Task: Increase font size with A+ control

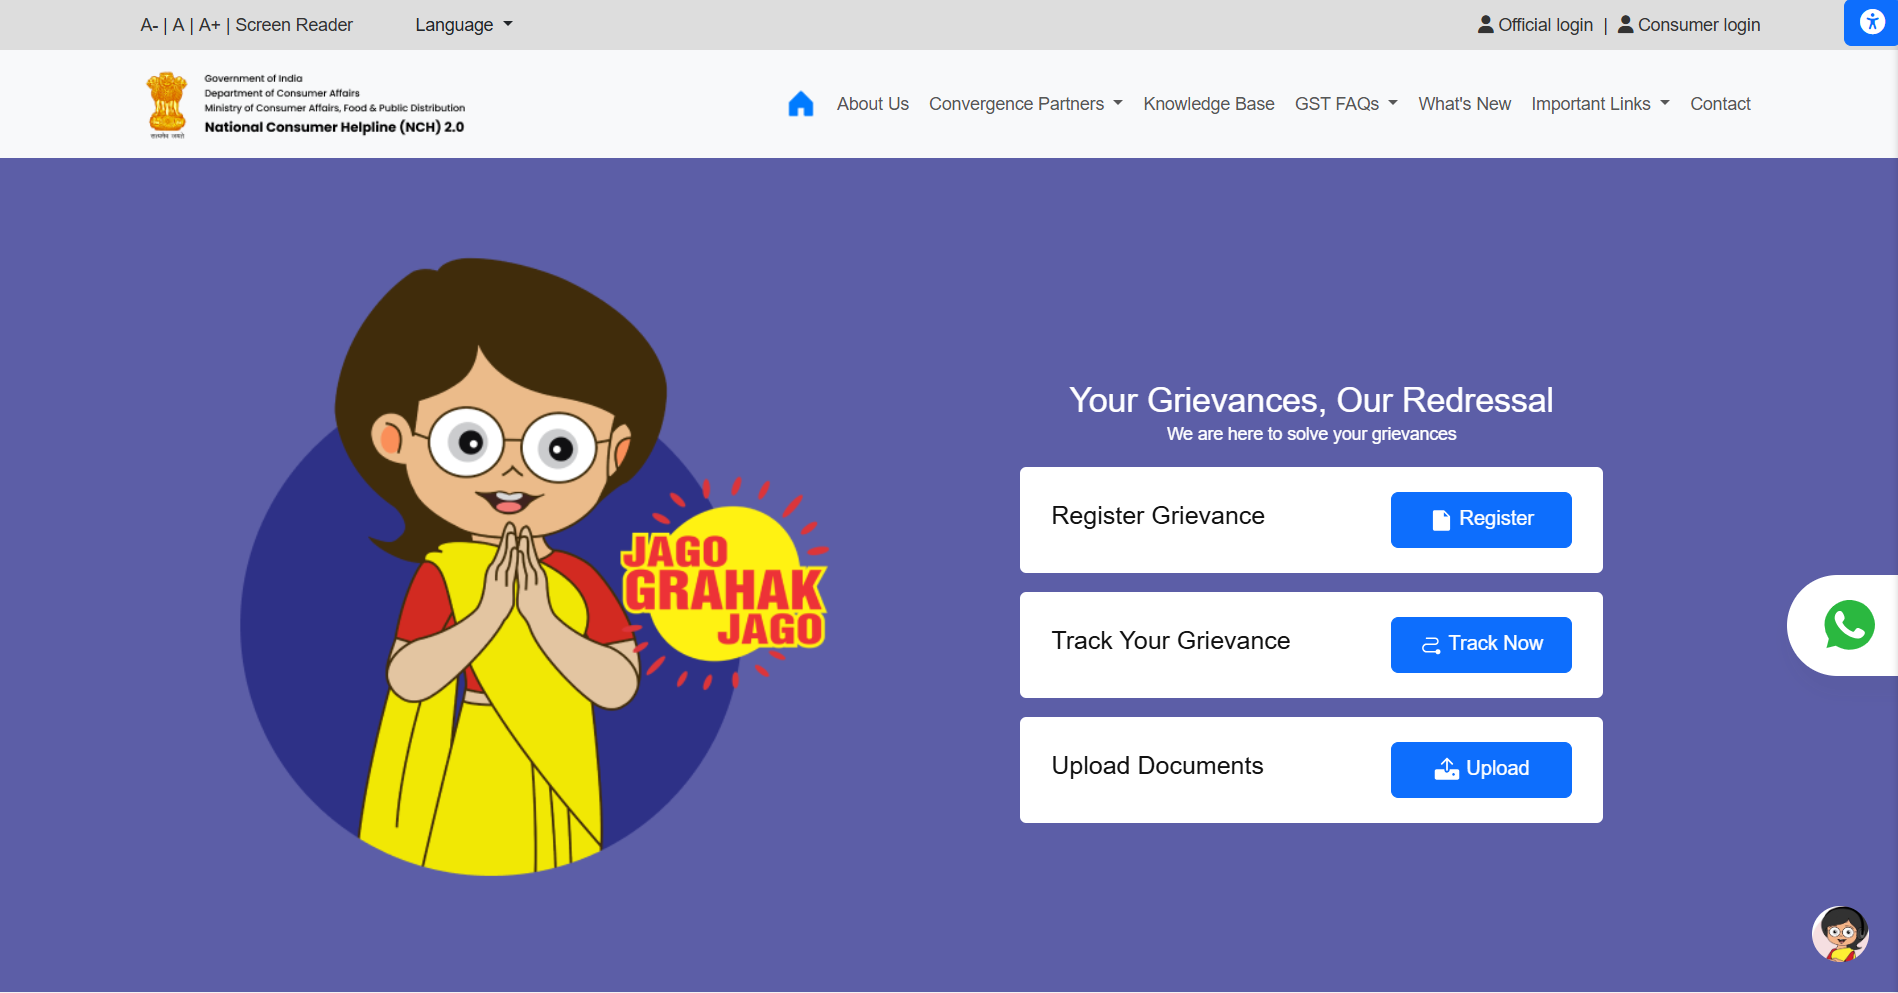Action: point(209,25)
